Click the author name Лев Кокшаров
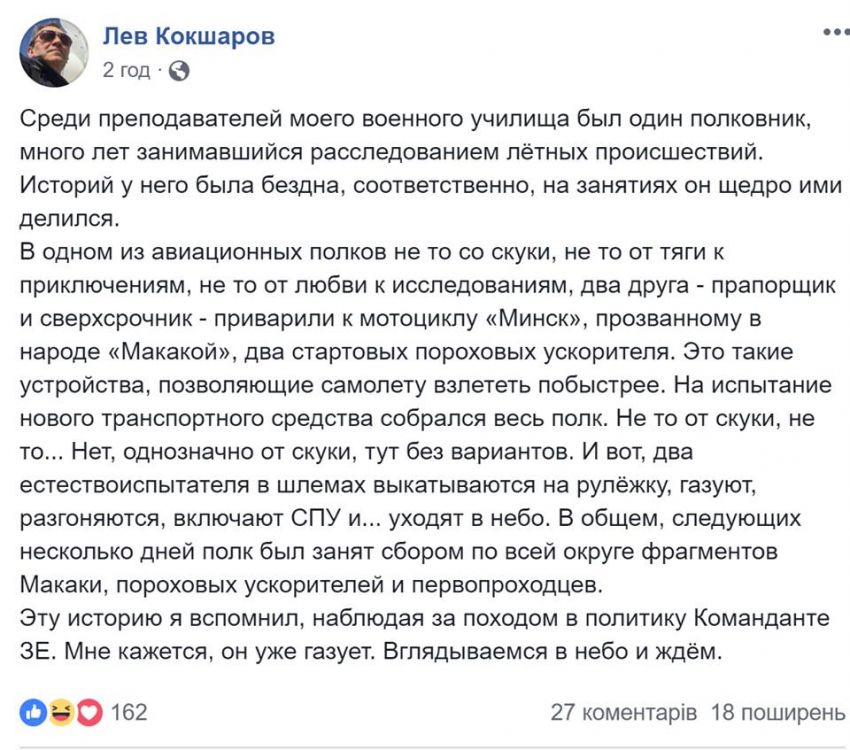 (x=189, y=36)
